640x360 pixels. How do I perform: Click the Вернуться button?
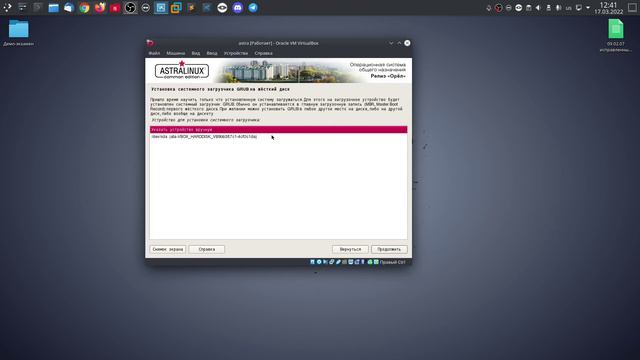[x=350, y=249]
